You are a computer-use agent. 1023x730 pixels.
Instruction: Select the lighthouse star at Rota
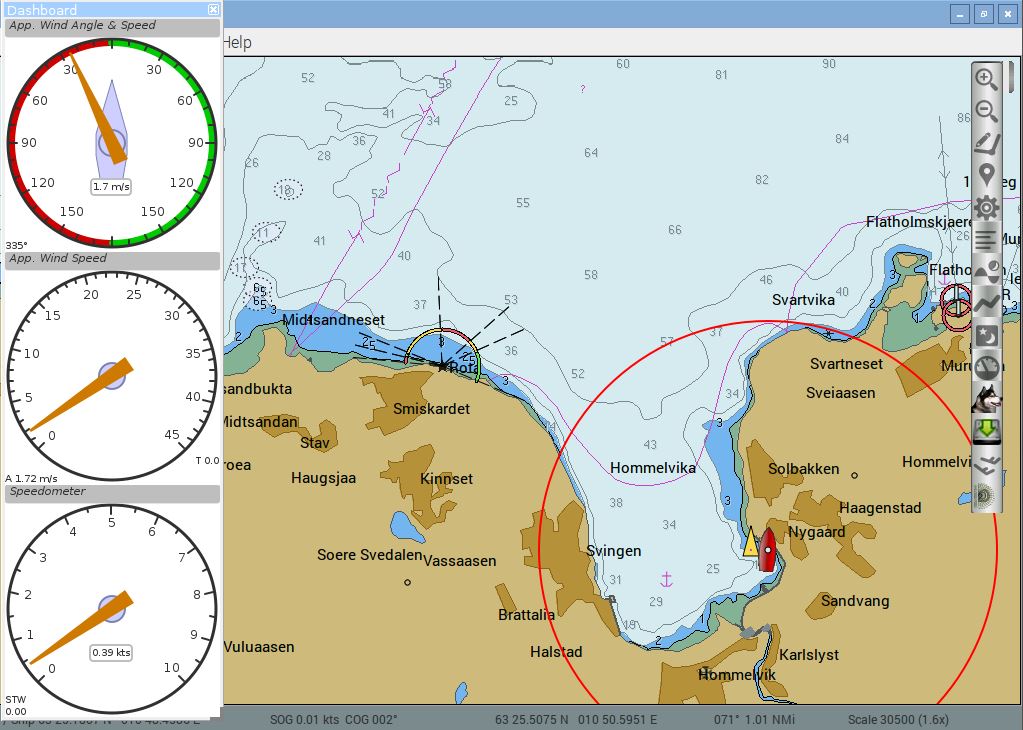click(x=442, y=366)
